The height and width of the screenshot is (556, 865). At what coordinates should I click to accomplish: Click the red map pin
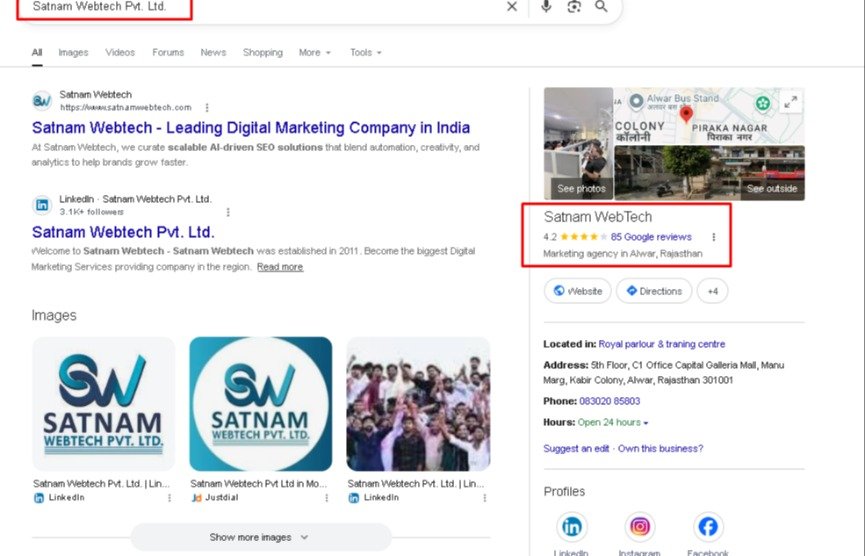(686, 114)
